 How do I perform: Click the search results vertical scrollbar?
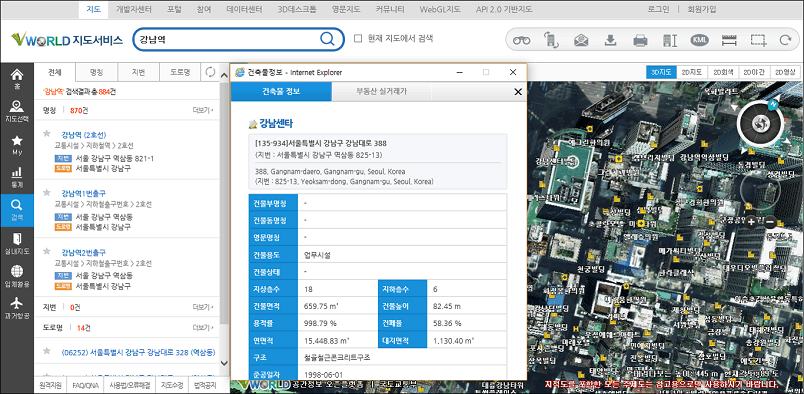coord(224,203)
